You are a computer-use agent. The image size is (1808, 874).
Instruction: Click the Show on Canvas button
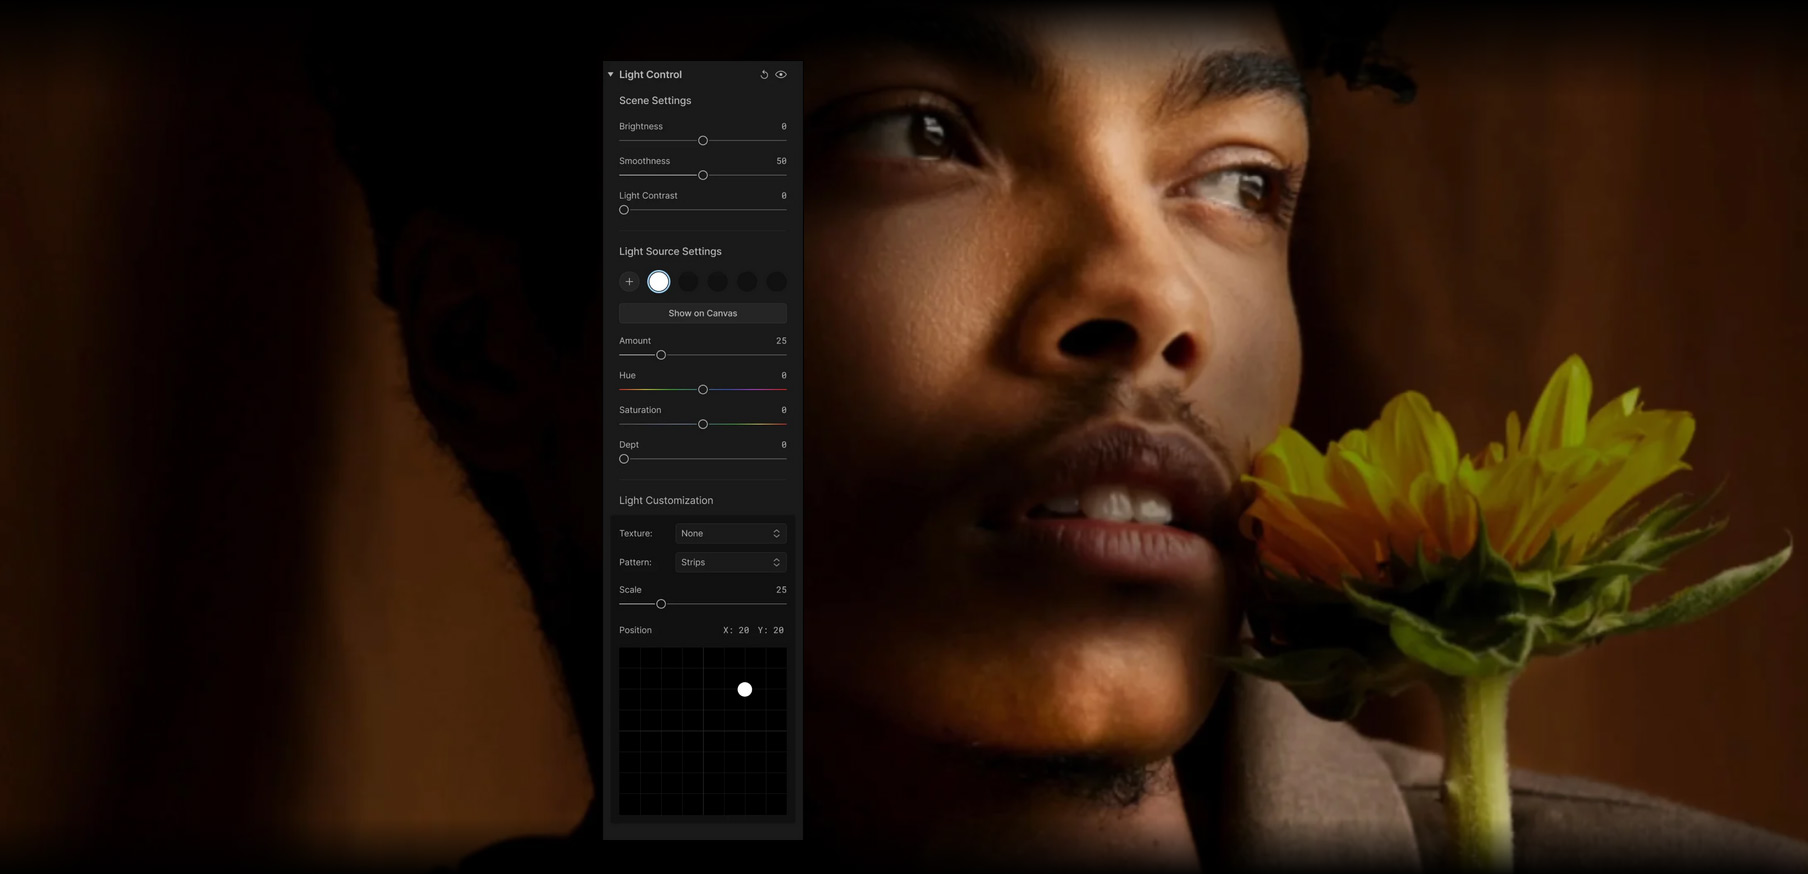coord(703,313)
